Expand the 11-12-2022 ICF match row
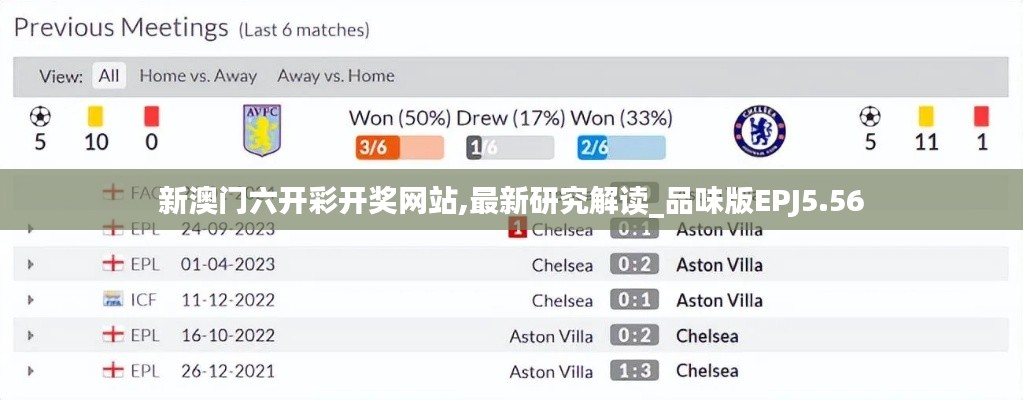Image resolution: width=1023 pixels, height=400 pixels. (x=31, y=300)
